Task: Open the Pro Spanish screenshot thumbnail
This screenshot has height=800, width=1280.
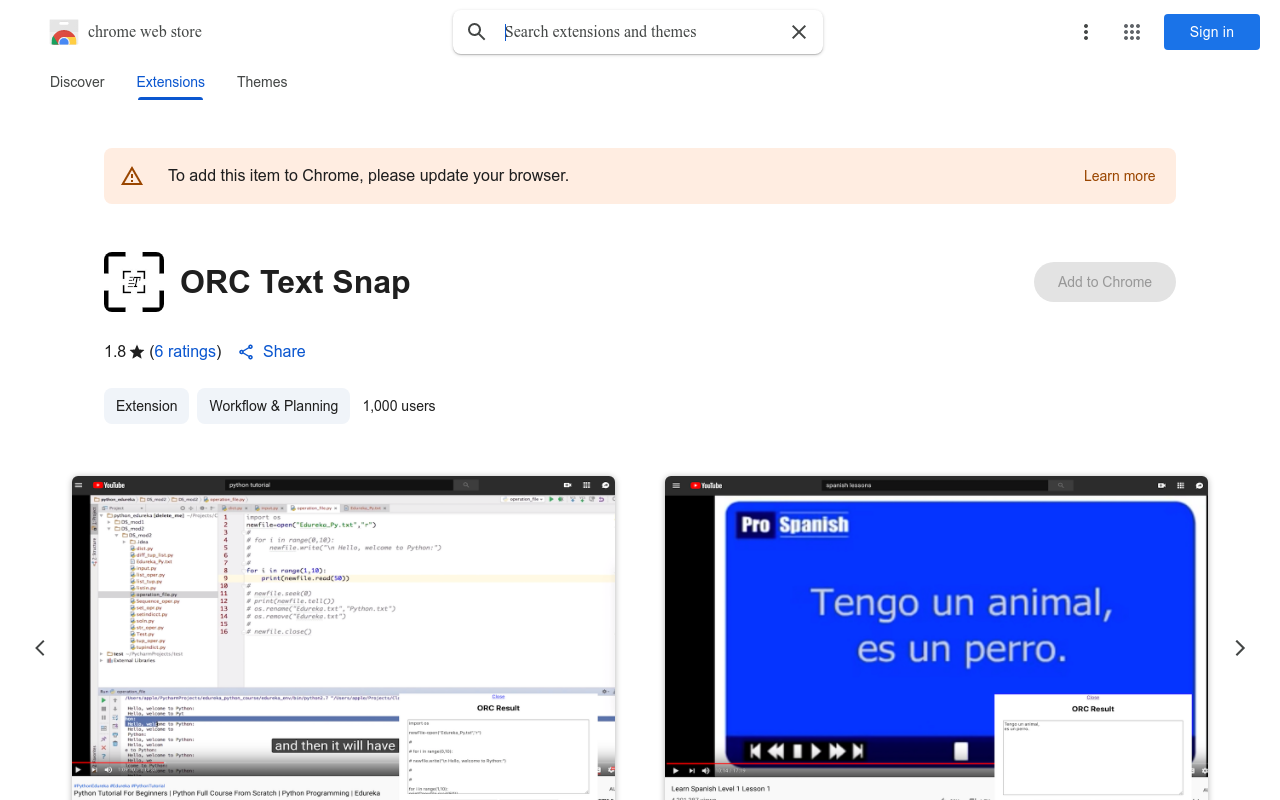Action: tap(936, 638)
